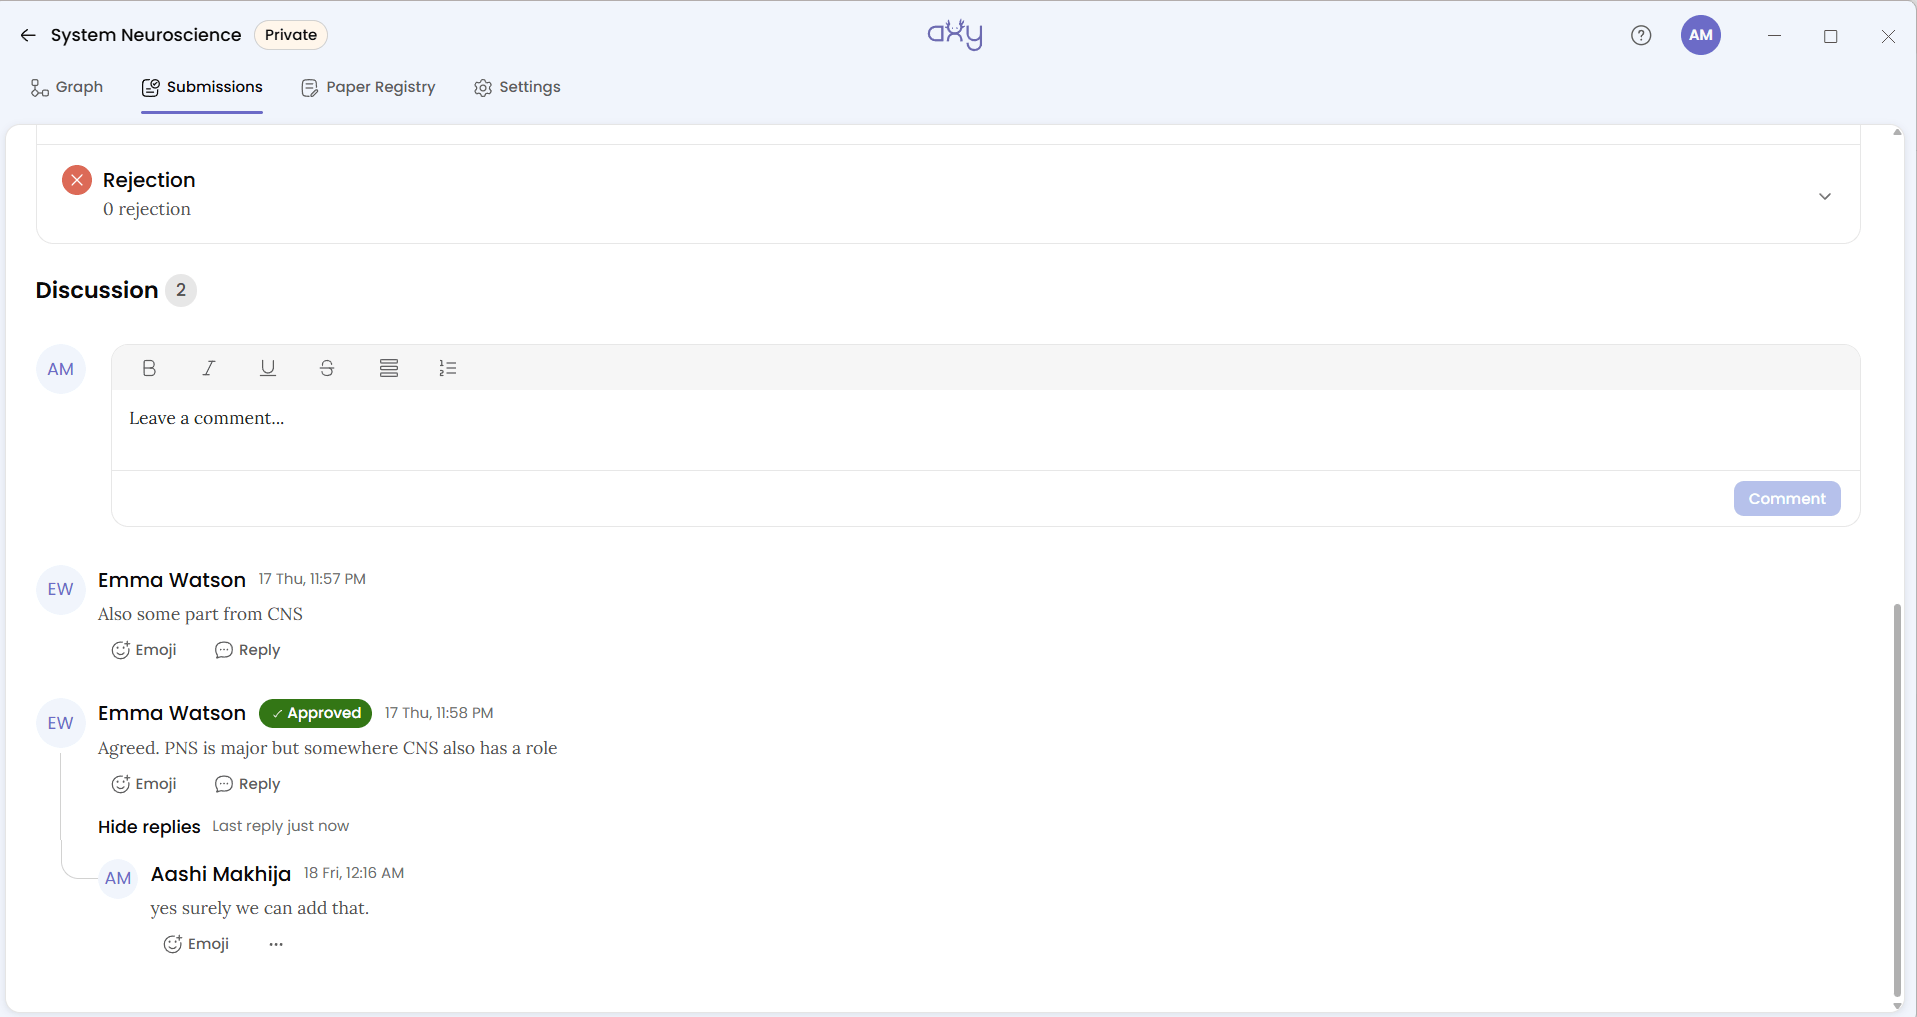Collapse thread with Hide replies
This screenshot has width=1917, height=1017.
tap(149, 827)
